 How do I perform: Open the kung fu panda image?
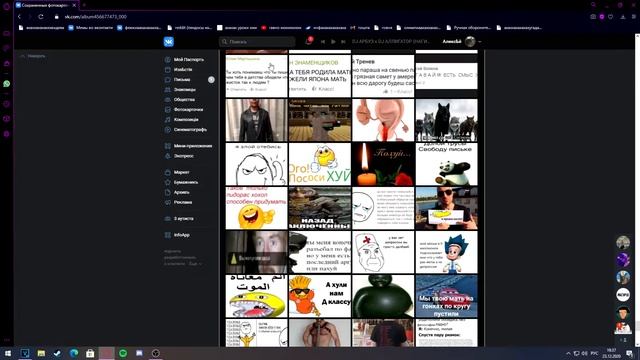(447, 164)
